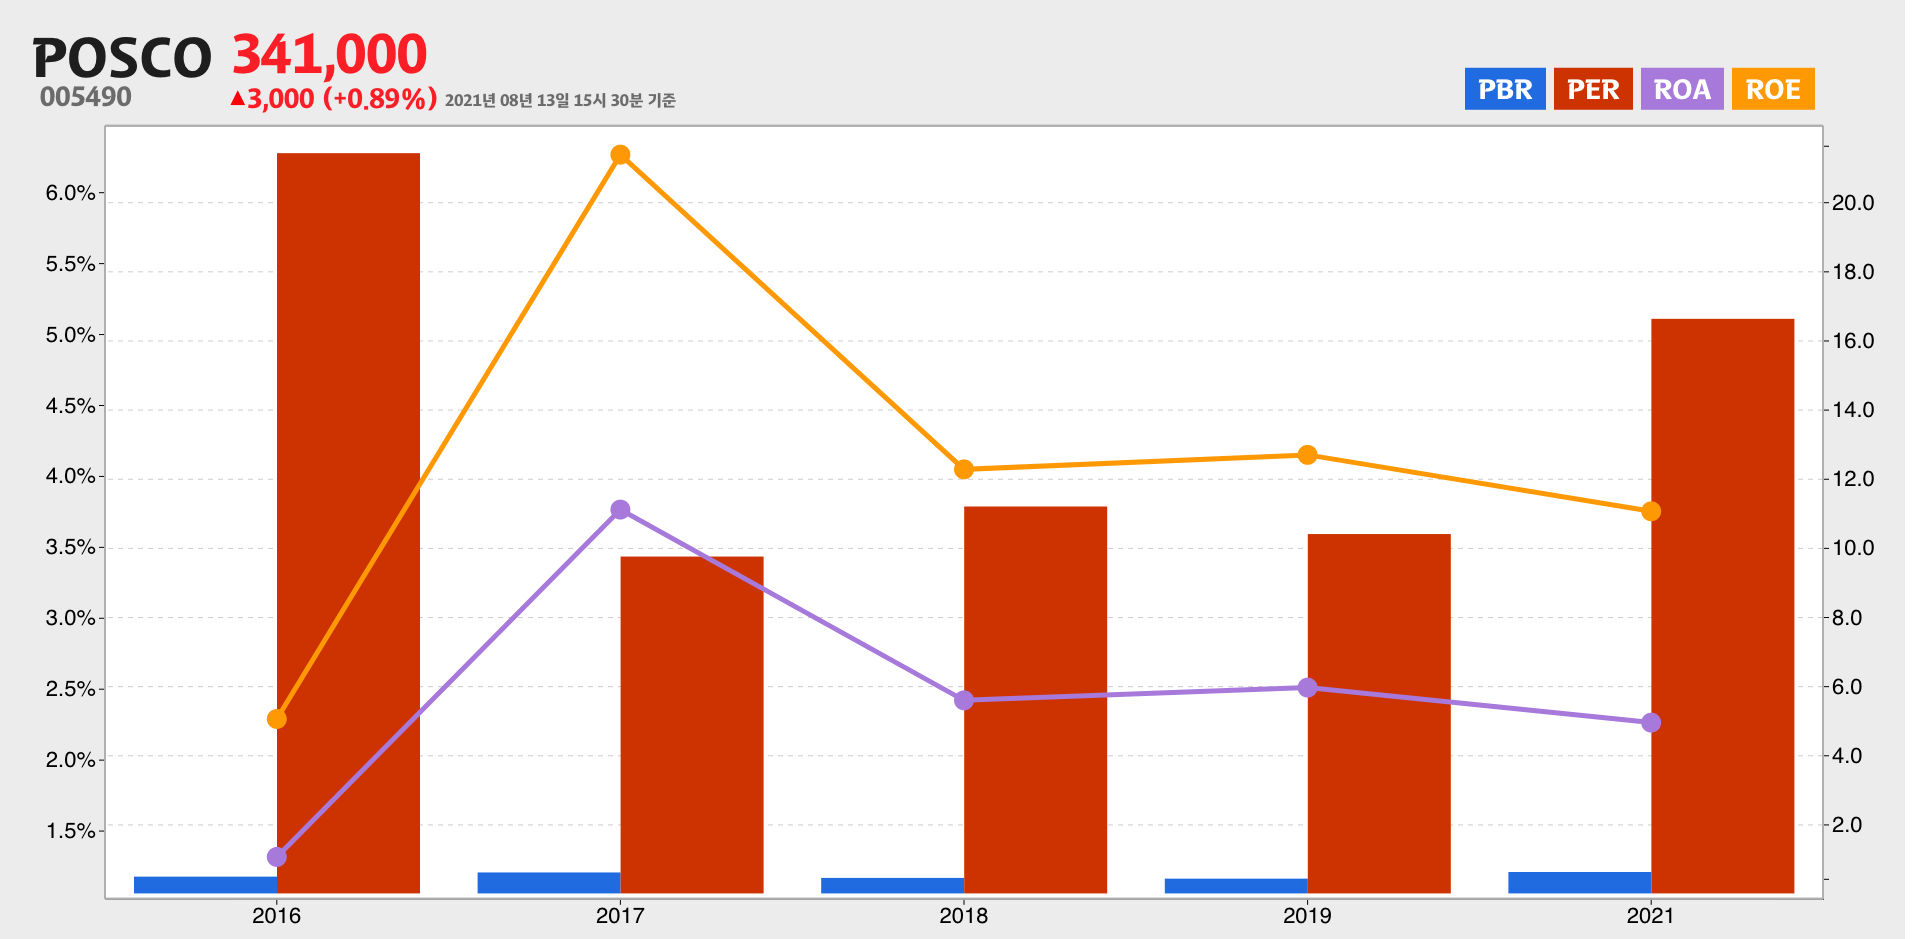The width and height of the screenshot is (1920, 939).
Task: Click the 2017 orange ROE peak point
Action: [620, 155]
